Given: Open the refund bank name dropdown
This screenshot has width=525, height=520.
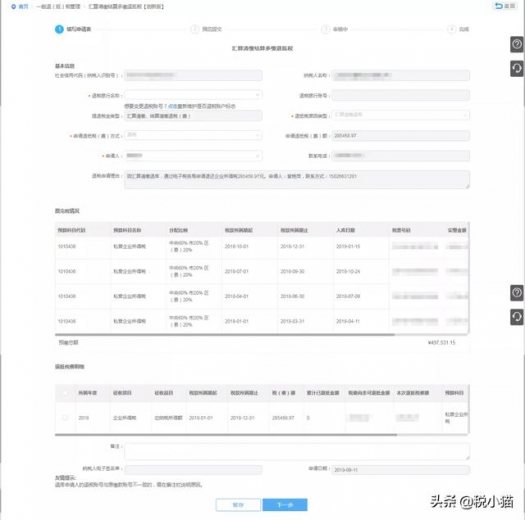Looking at the screenshot, I should pyautogui.click(x=193, y=95).
